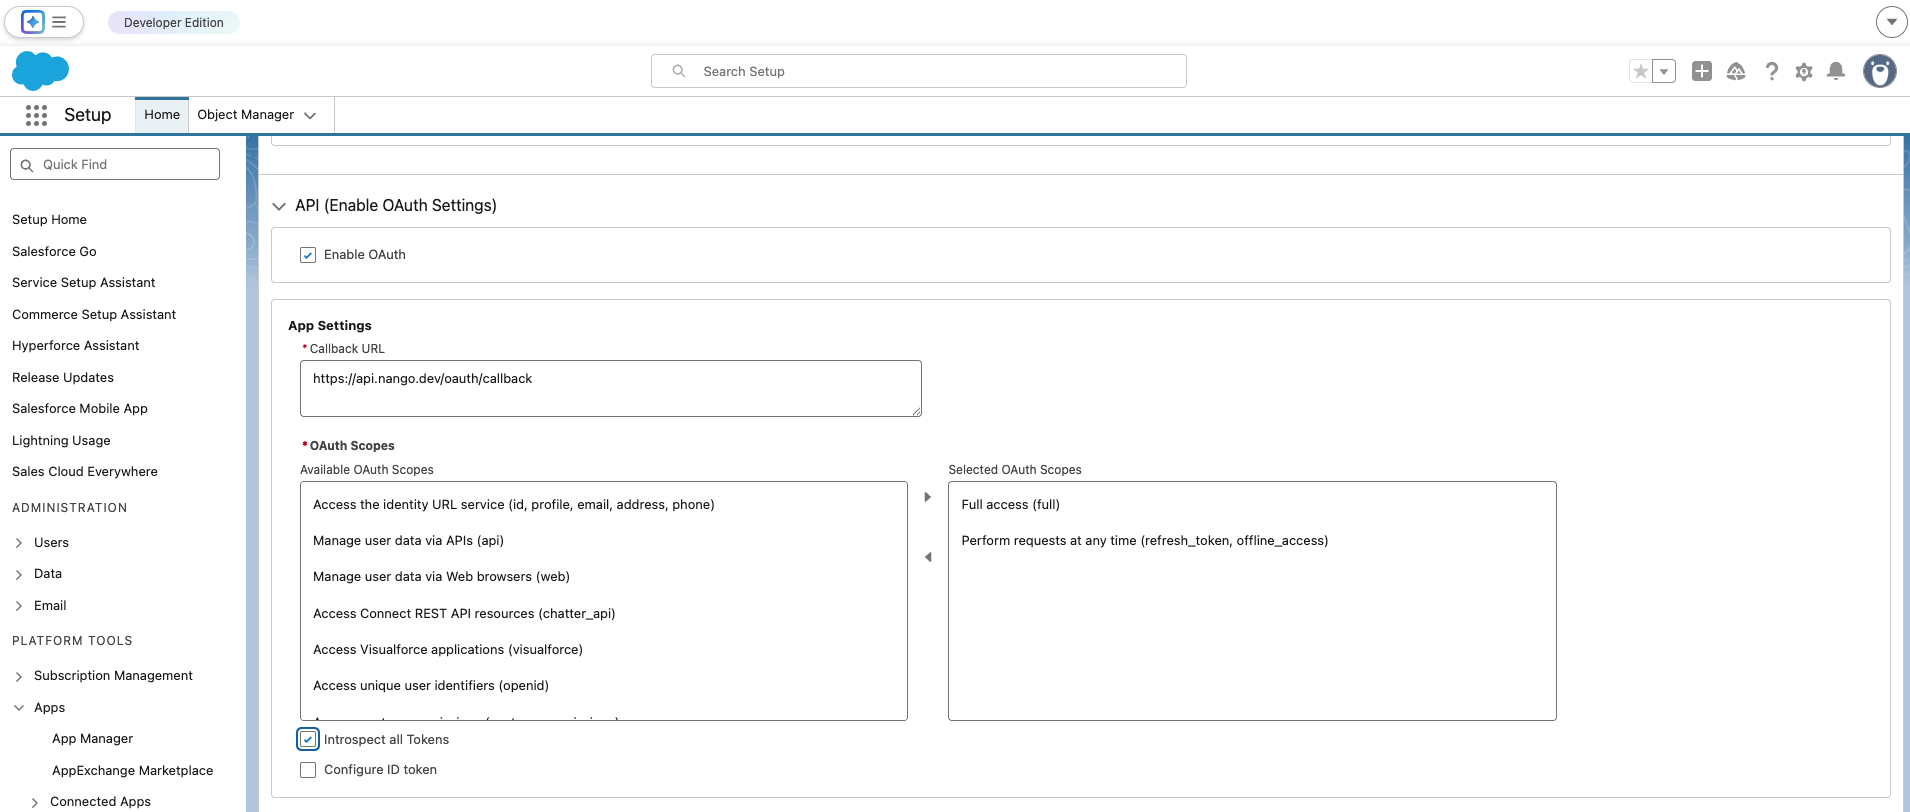Open the Object Manager tab dropdown chevron

310,115
